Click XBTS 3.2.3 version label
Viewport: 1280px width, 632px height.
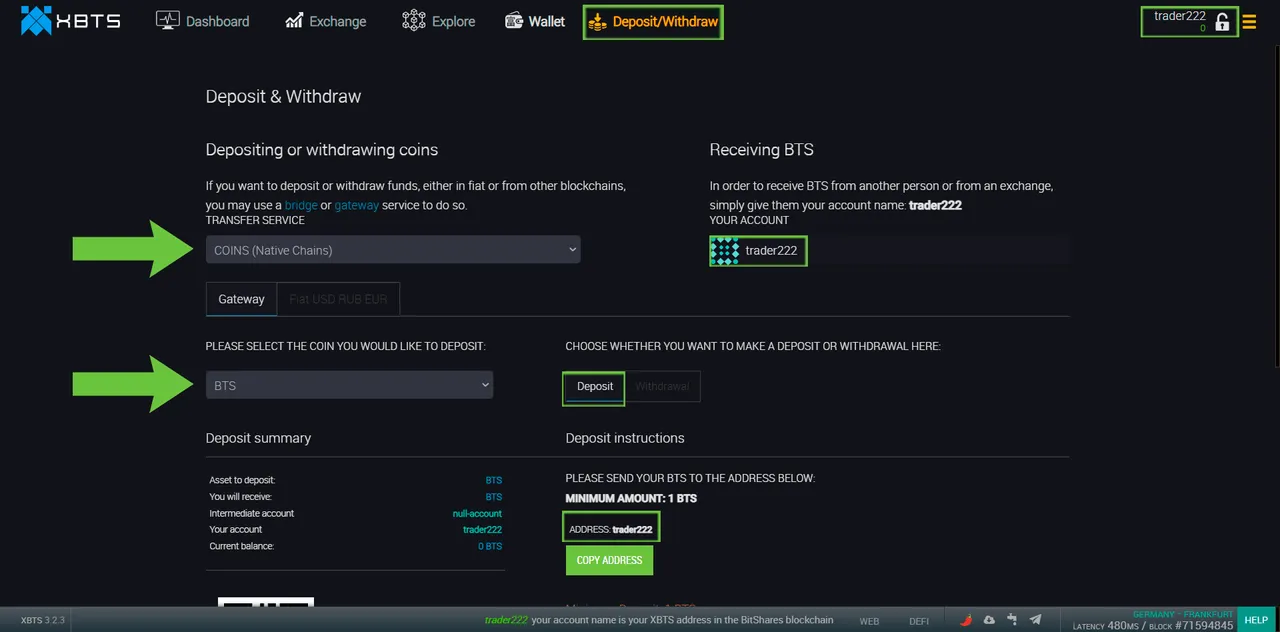[x=43, y=621]
